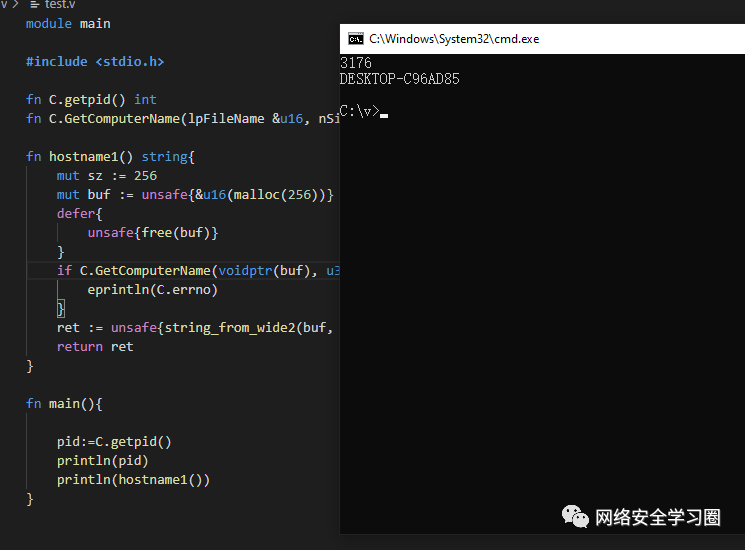Click the breadcrumb chevron before test.v
Screen dimensions: 745x550
[x=17, y=4]
